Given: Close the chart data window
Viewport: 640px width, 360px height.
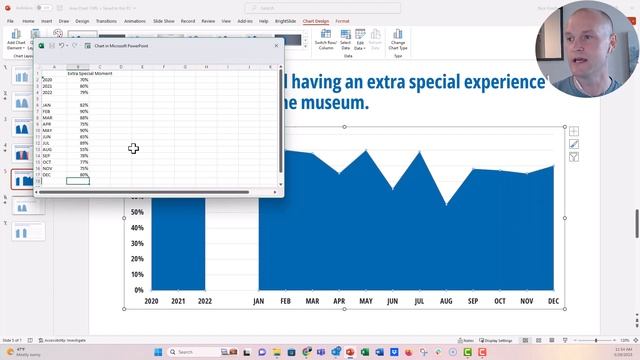Looking at the screenshot, I should [x=276, y=46].
